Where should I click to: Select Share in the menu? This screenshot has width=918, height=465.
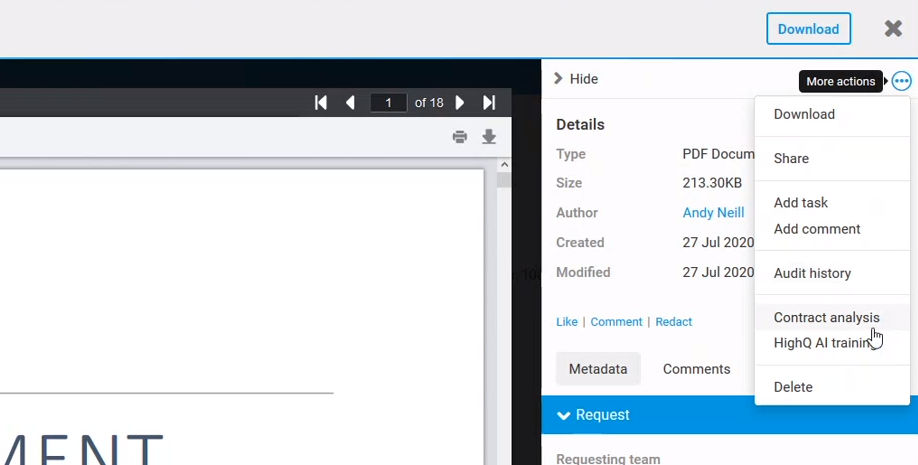point(791,158)
